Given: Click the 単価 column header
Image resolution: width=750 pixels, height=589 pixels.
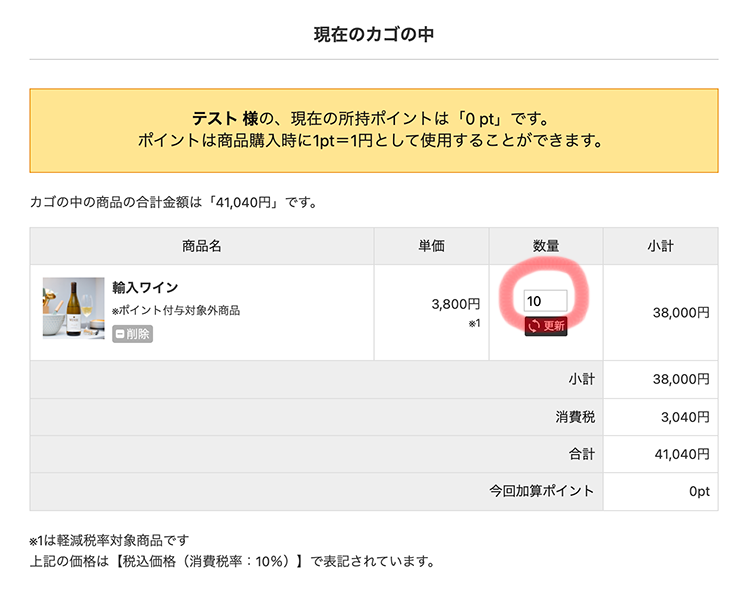Looking at the screenshot, I should click(431, 246).
